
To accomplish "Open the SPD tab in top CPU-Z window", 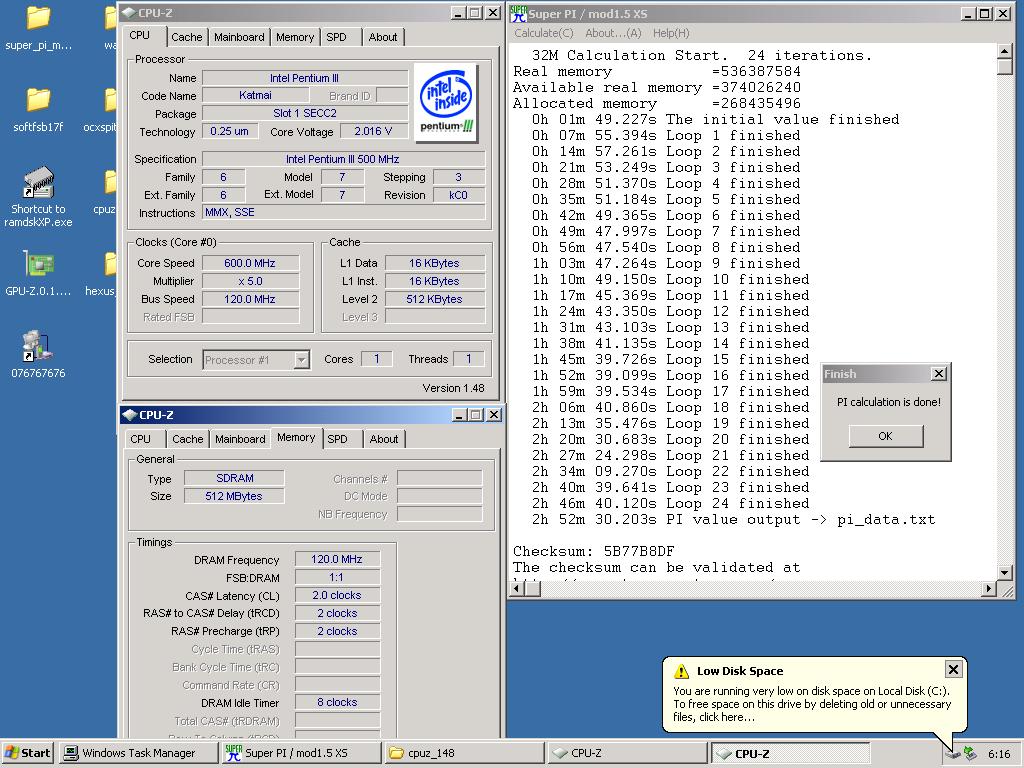I will pos(336,37).
